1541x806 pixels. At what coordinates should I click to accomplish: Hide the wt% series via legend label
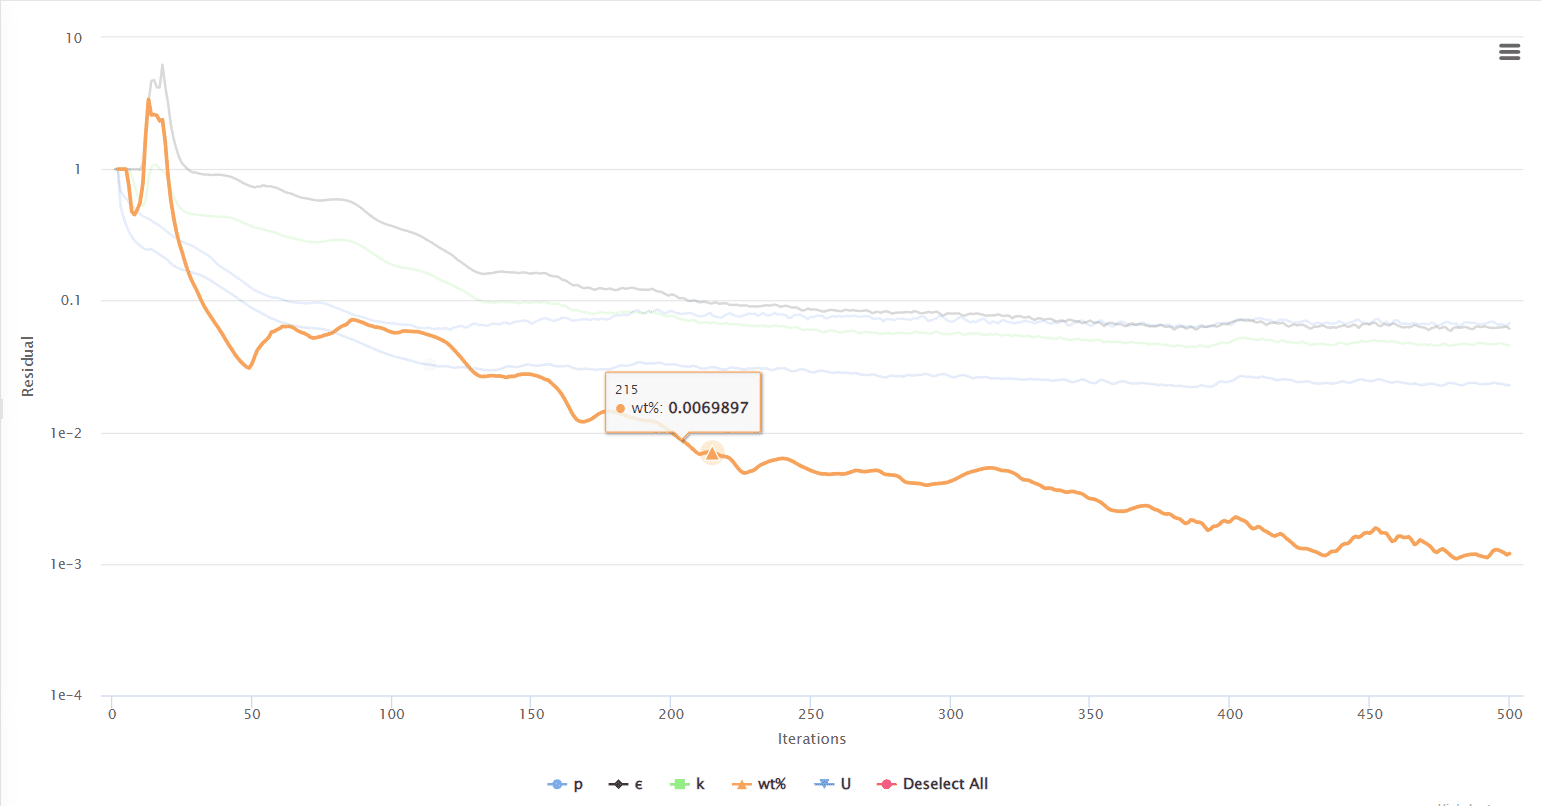point(772,784)
